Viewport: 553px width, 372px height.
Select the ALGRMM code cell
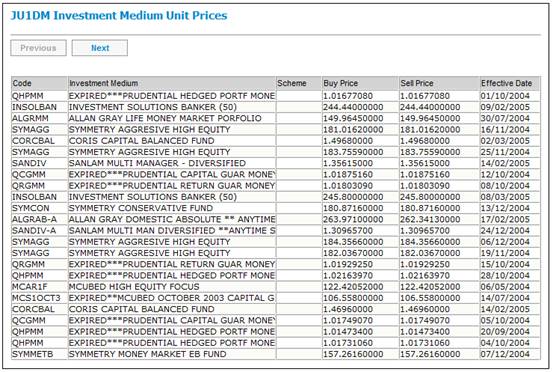pos(39,118)
